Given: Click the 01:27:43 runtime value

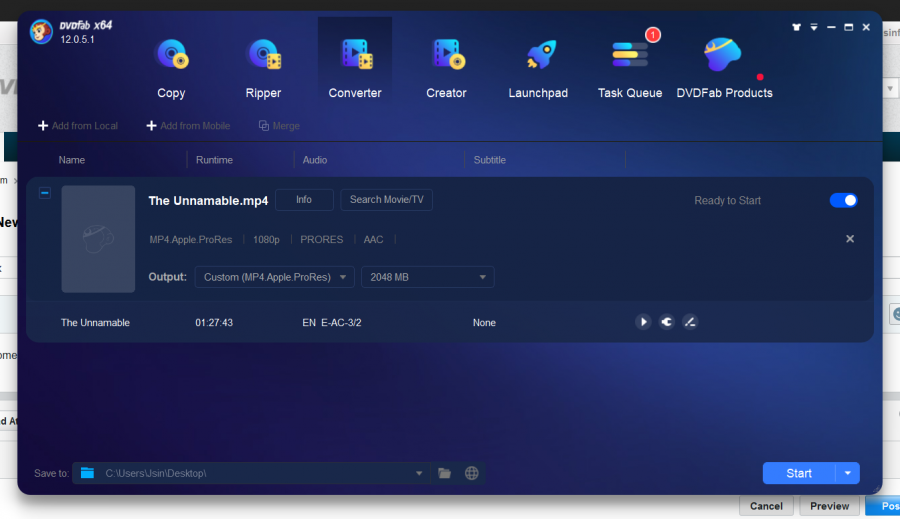Looking at the screenshot, I should [x=214, y=323].
